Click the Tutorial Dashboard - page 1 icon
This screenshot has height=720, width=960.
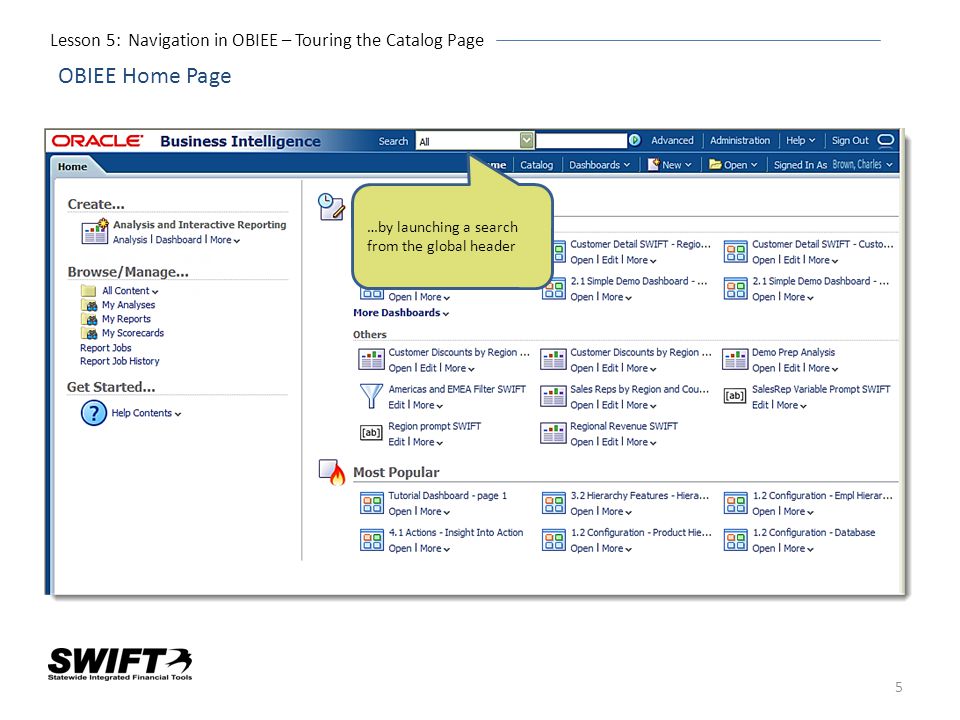click(x=372, y=503)
